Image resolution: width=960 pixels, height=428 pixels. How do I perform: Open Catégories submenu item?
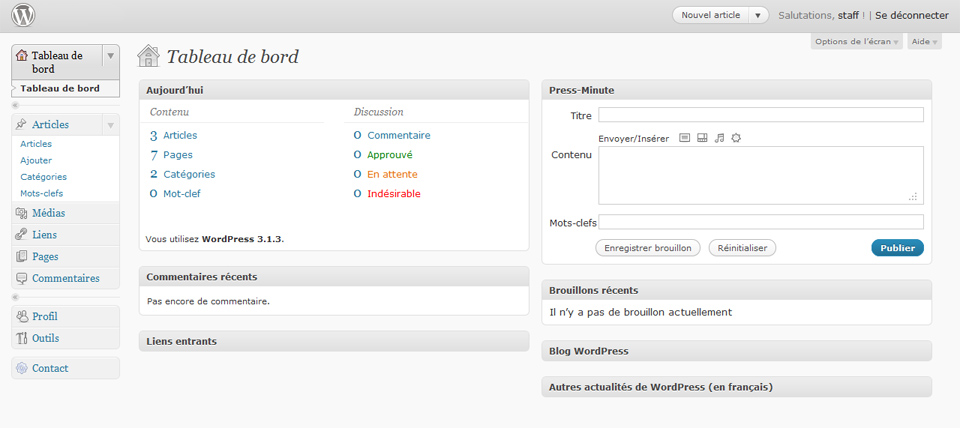43,176
